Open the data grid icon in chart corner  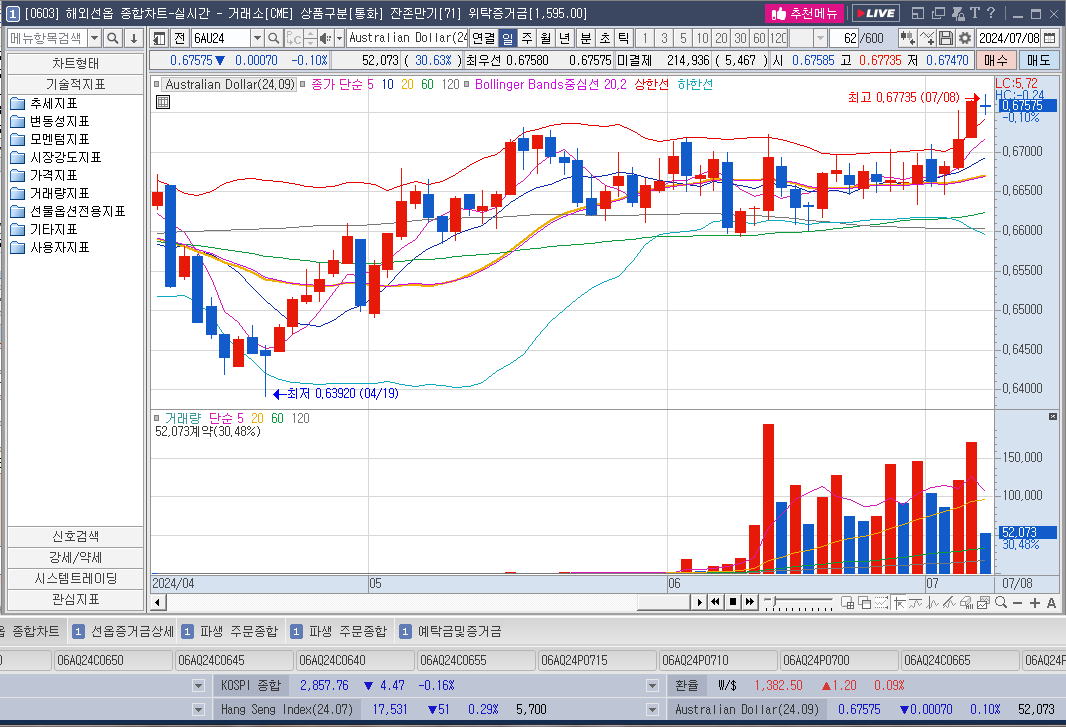(x=163, y=102)
